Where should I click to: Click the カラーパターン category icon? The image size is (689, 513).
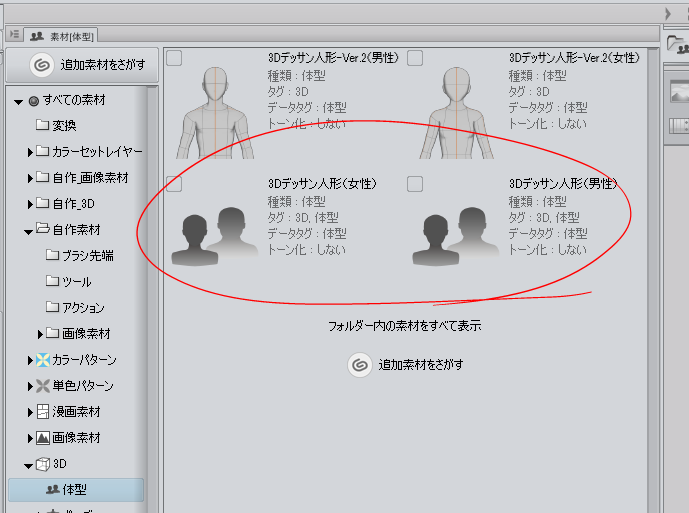[43, 360]
